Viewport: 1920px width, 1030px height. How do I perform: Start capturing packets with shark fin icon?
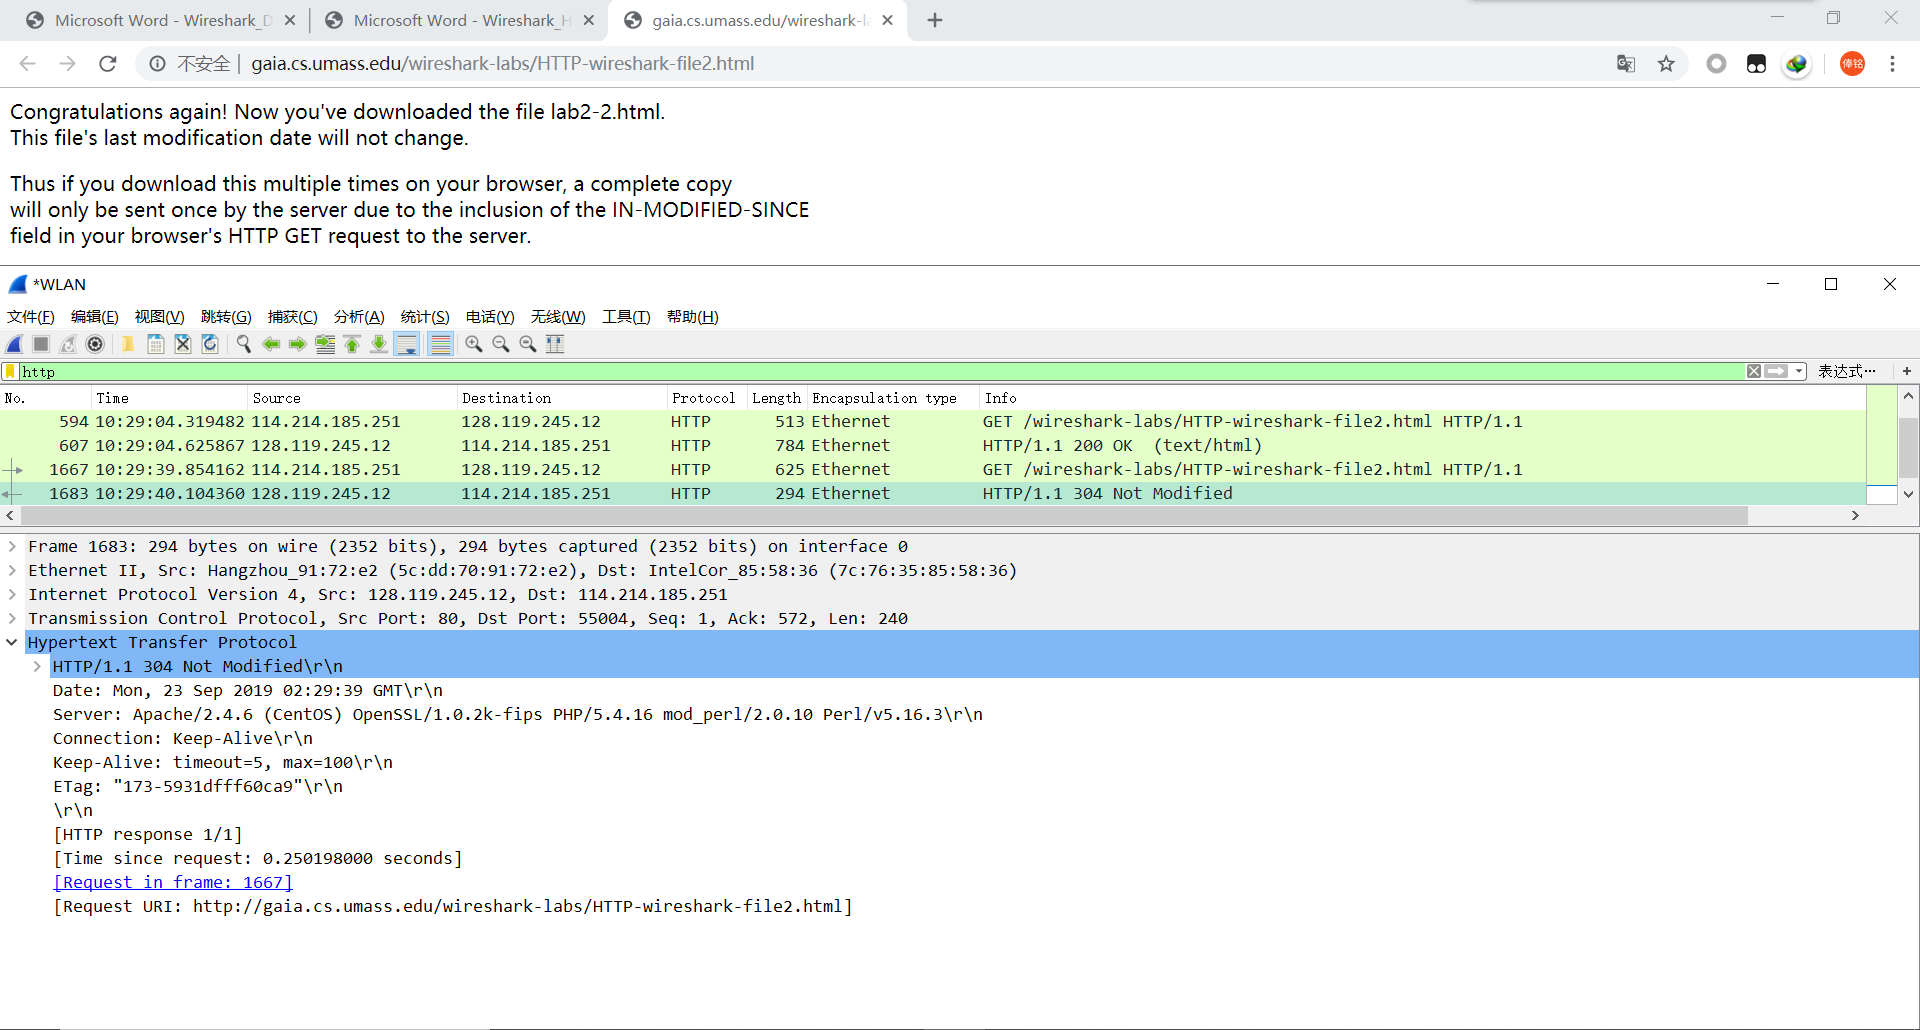tap(14, 344)
